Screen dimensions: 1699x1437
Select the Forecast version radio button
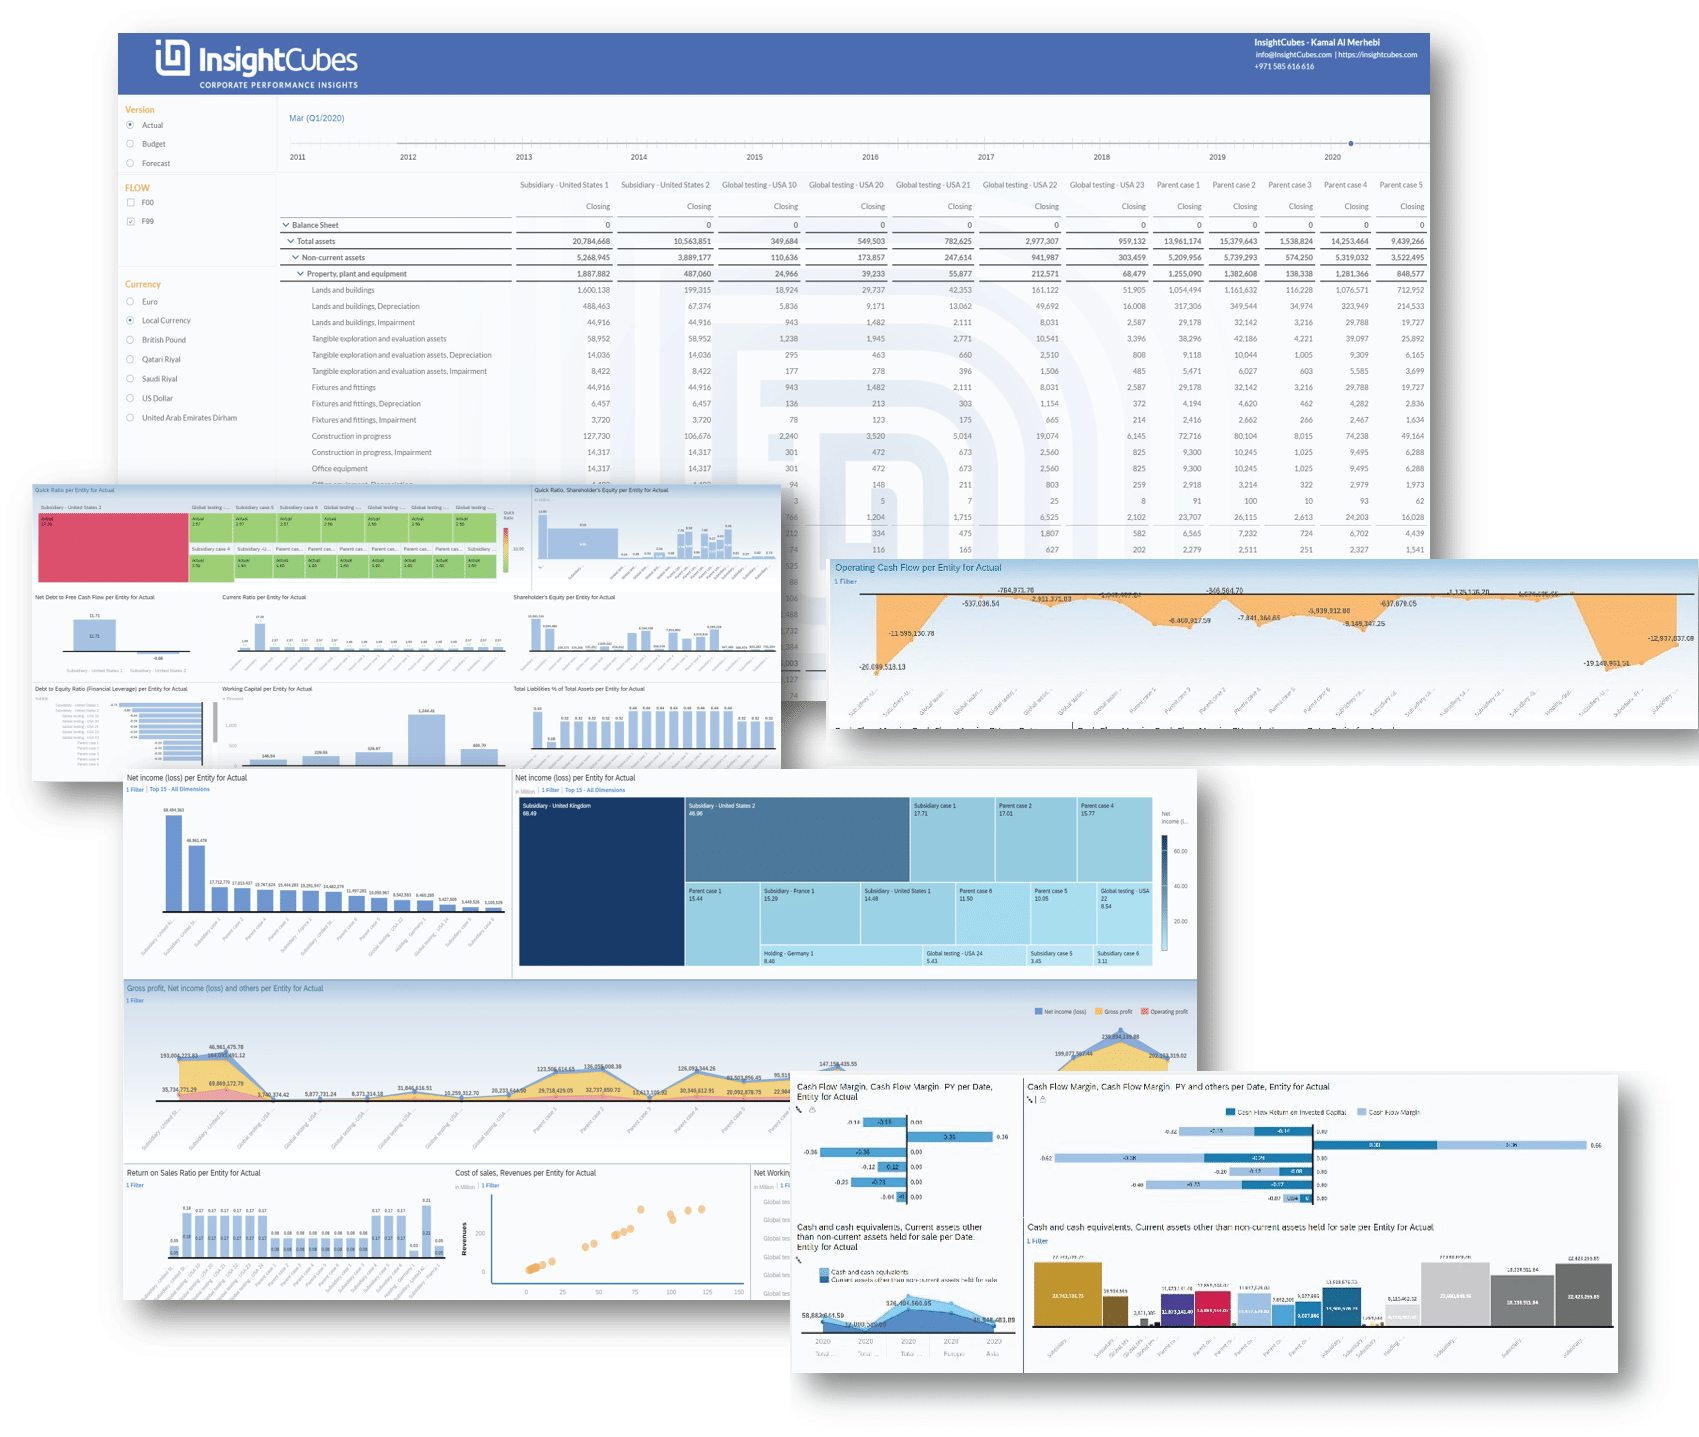[x=130, y=163]
